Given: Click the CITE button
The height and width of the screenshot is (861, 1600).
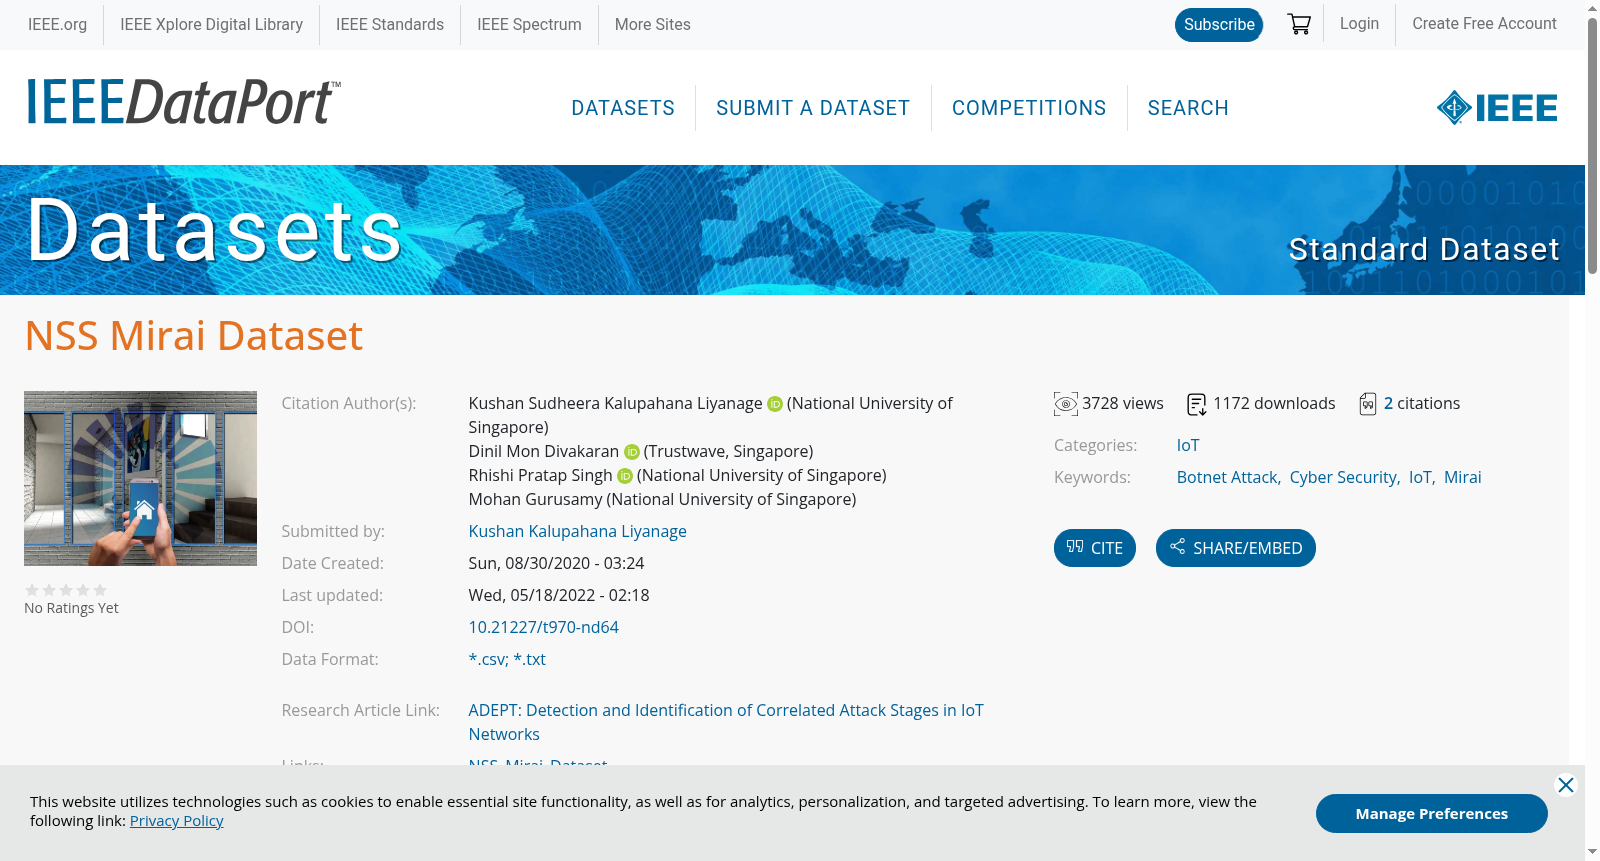Looking at the screenshot, I should coord(1095,548).
